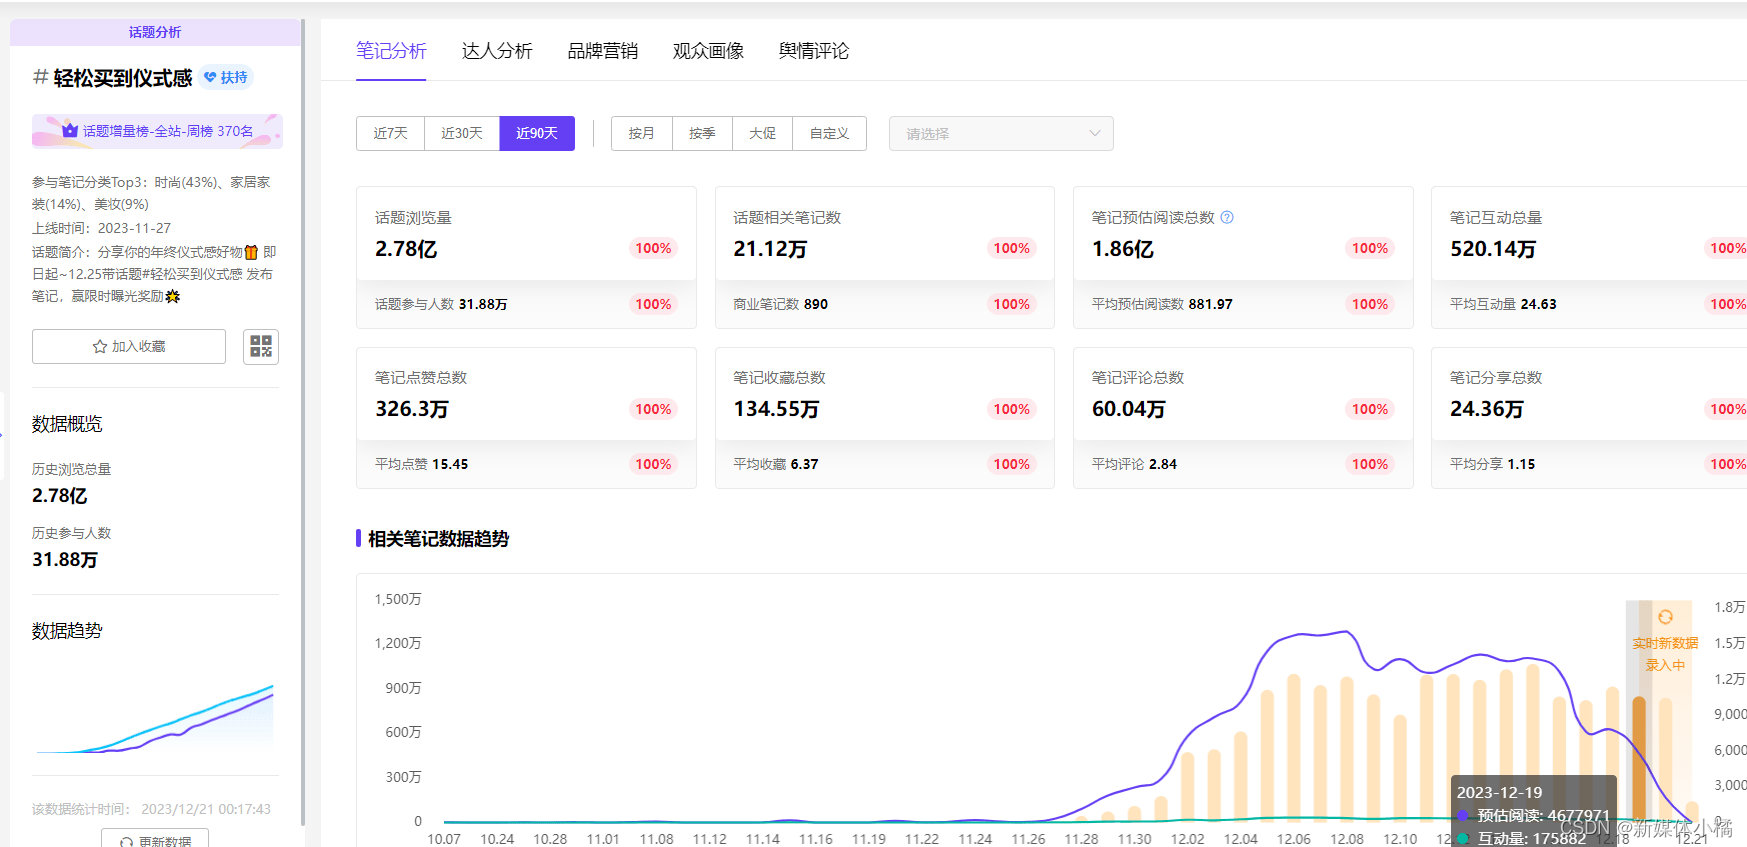This screenshot has height=847, width=1747.
Task: Choose the 按季 period option
Action: (x=702, y=133)
